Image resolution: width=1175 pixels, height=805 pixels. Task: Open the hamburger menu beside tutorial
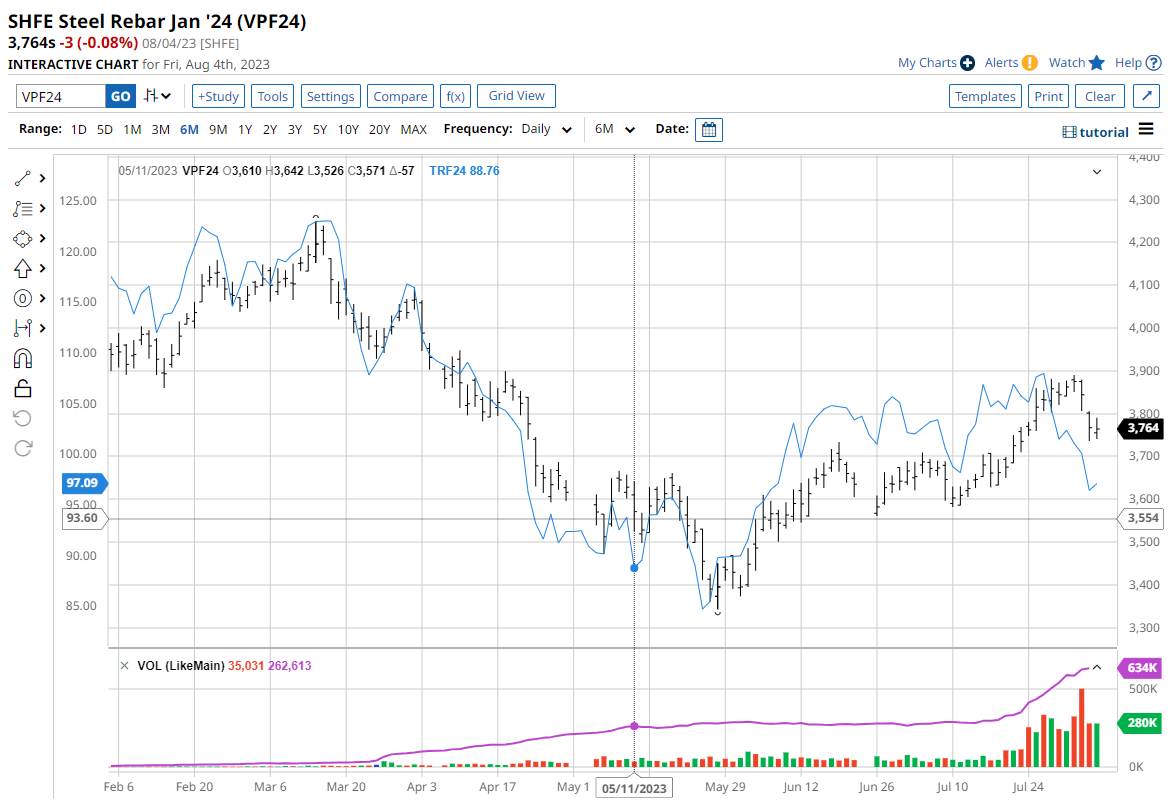pos(1147,131)
